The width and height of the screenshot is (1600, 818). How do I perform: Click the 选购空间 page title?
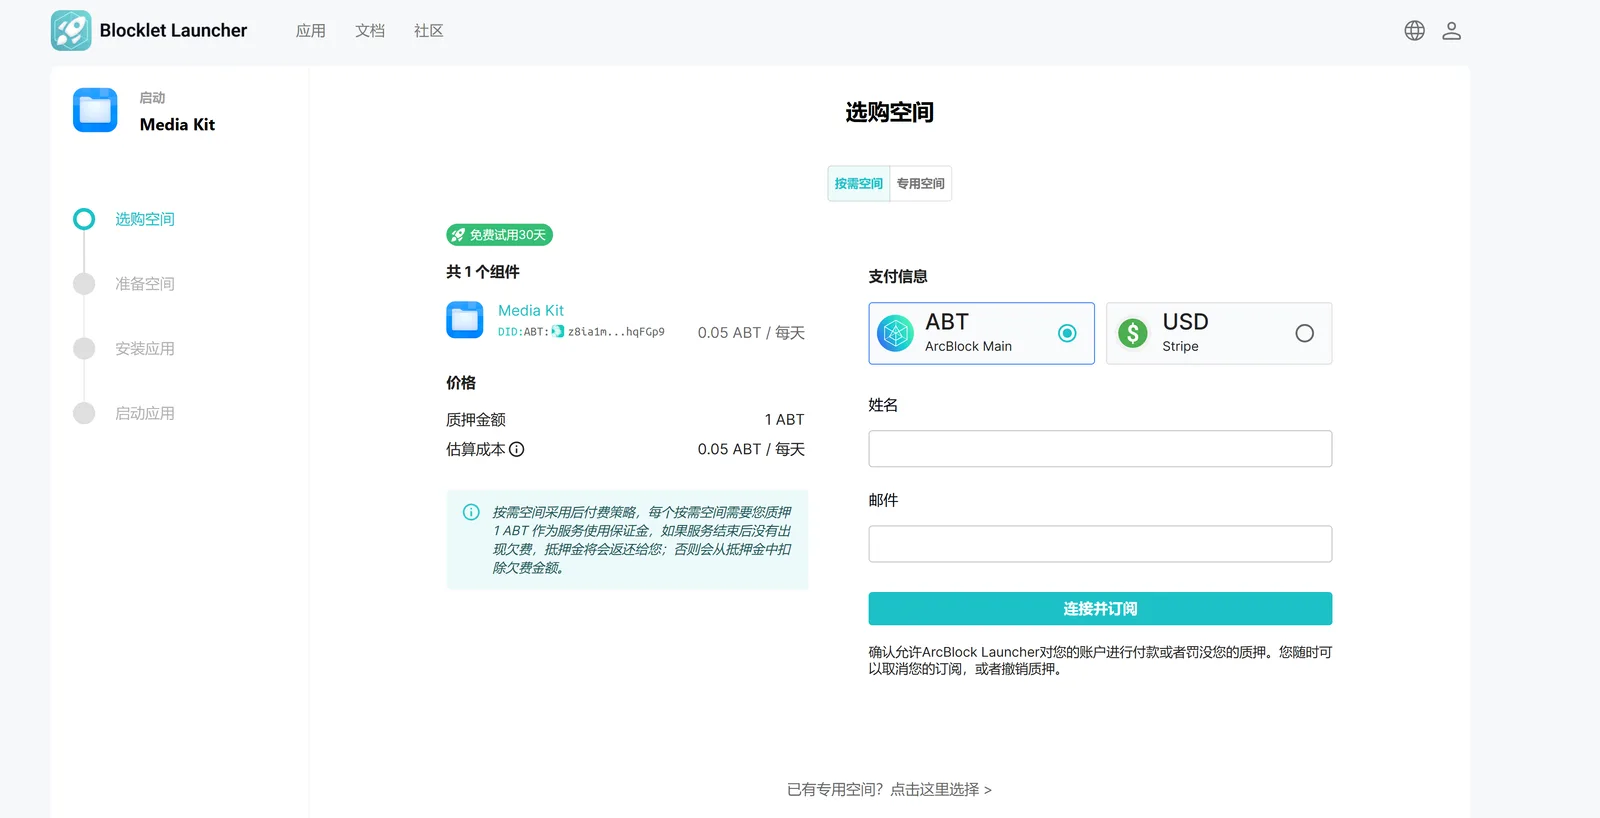coord(890,112)
